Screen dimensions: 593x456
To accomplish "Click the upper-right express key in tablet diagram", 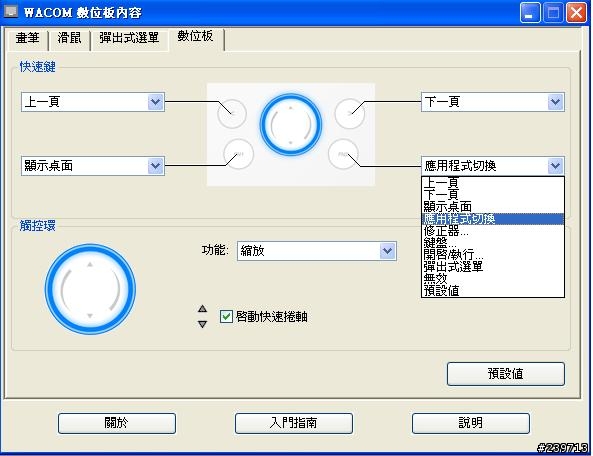I will point(350,113).
